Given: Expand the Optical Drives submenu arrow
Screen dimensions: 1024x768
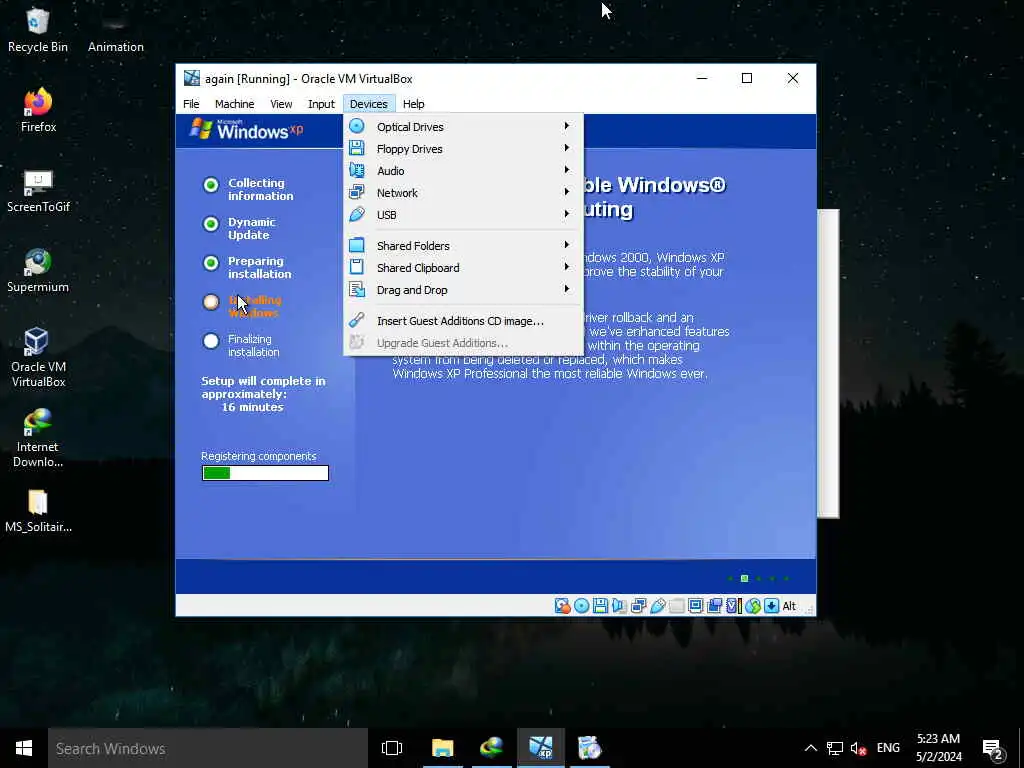Looking at the screenshot, I should [x=566, y=126].
